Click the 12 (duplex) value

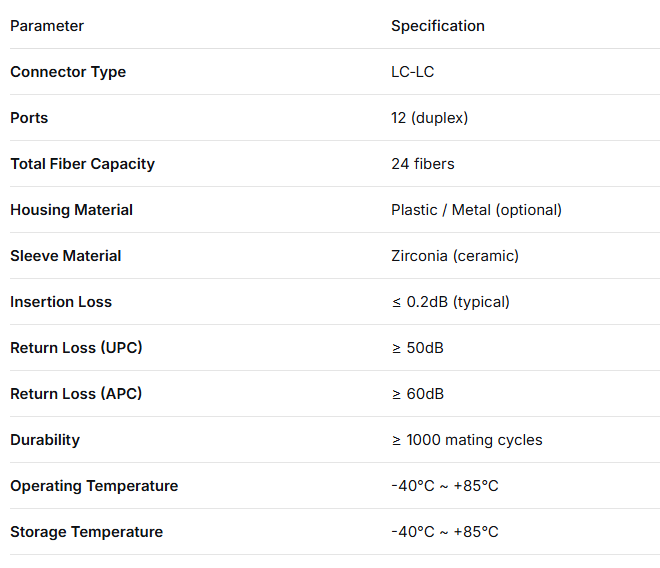(429, 118)
